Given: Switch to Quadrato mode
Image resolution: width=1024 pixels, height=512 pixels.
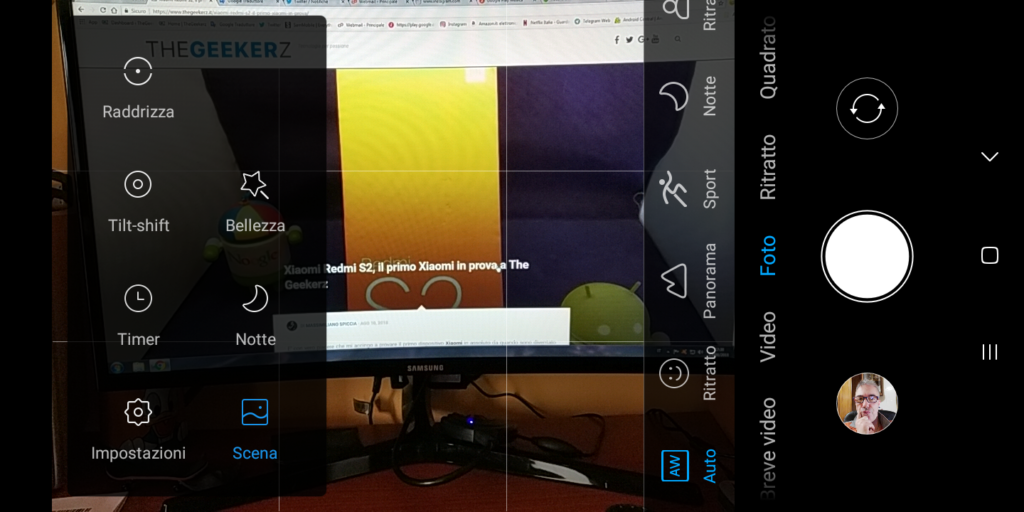Looking at the screenshot, I should coord(768,57).
